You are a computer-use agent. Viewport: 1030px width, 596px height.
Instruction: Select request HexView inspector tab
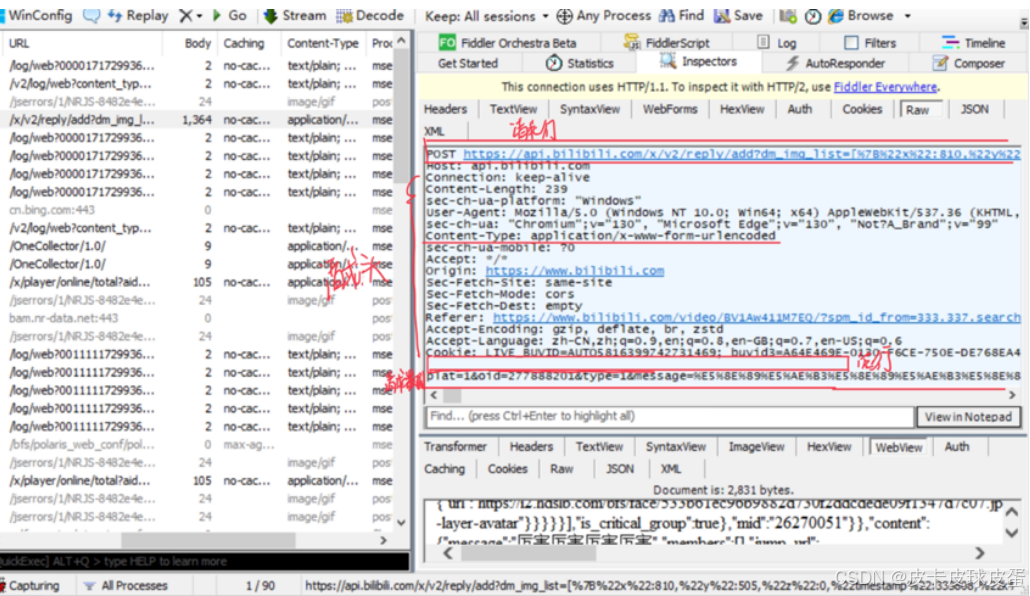[x=742, y=109]
